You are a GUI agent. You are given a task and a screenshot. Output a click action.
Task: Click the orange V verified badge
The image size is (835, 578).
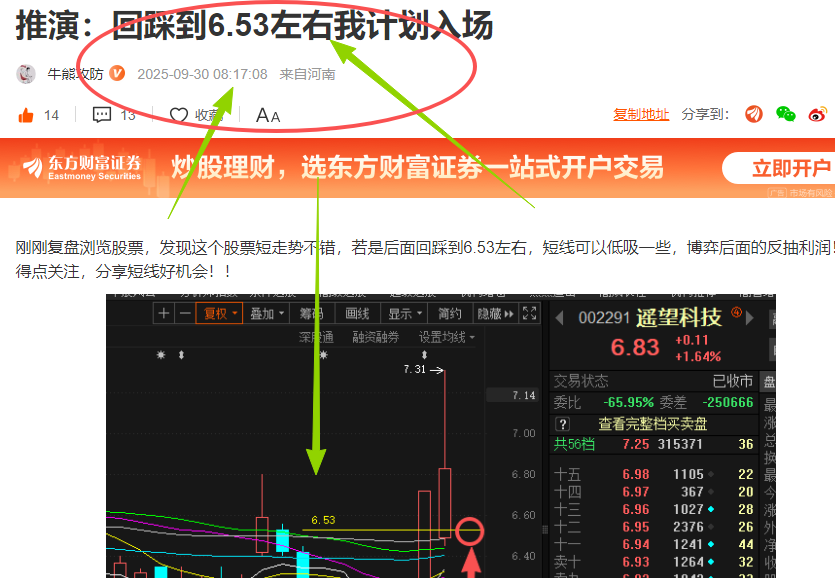117,74
